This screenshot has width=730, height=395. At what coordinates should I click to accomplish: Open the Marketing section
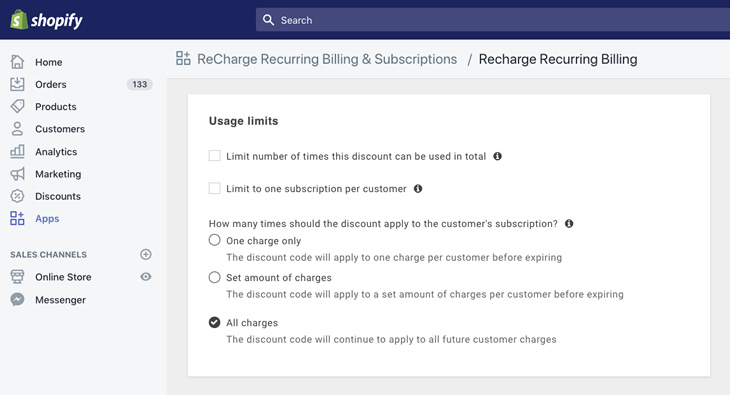pyautogui.click(x=58, y=174)
